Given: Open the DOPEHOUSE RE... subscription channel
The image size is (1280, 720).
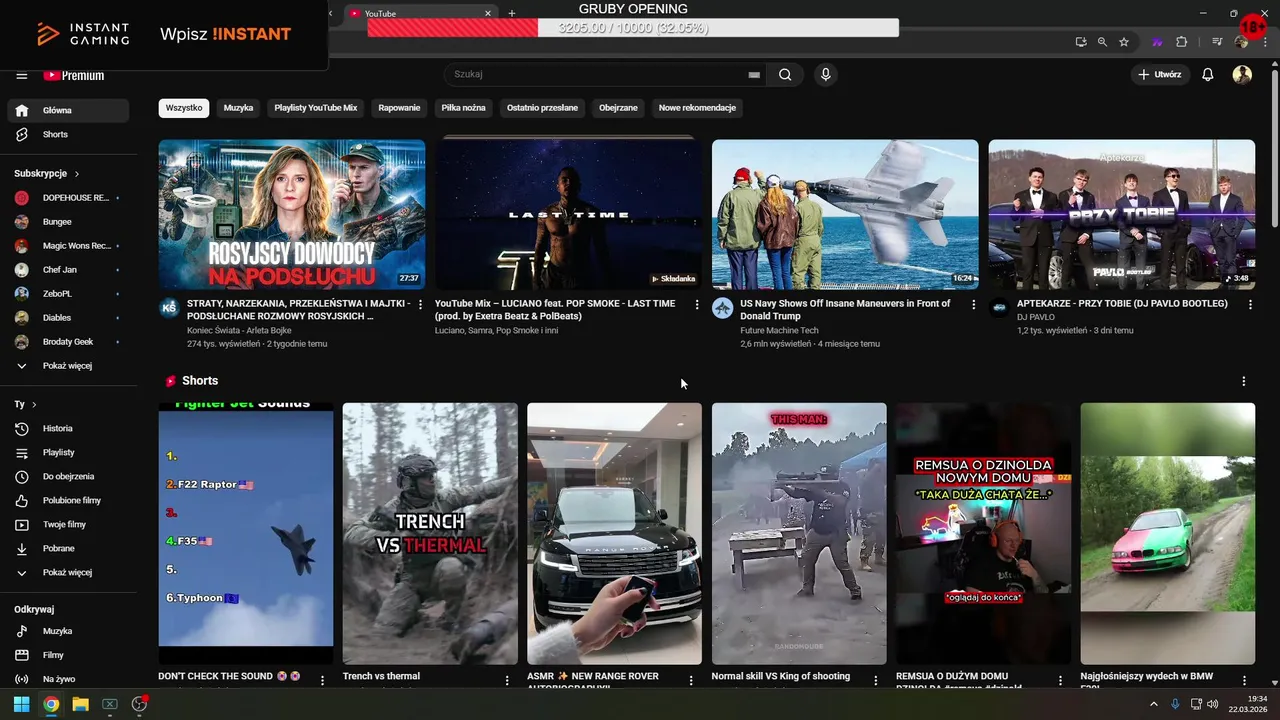Looking at the screenshot, I should (68, 198).
